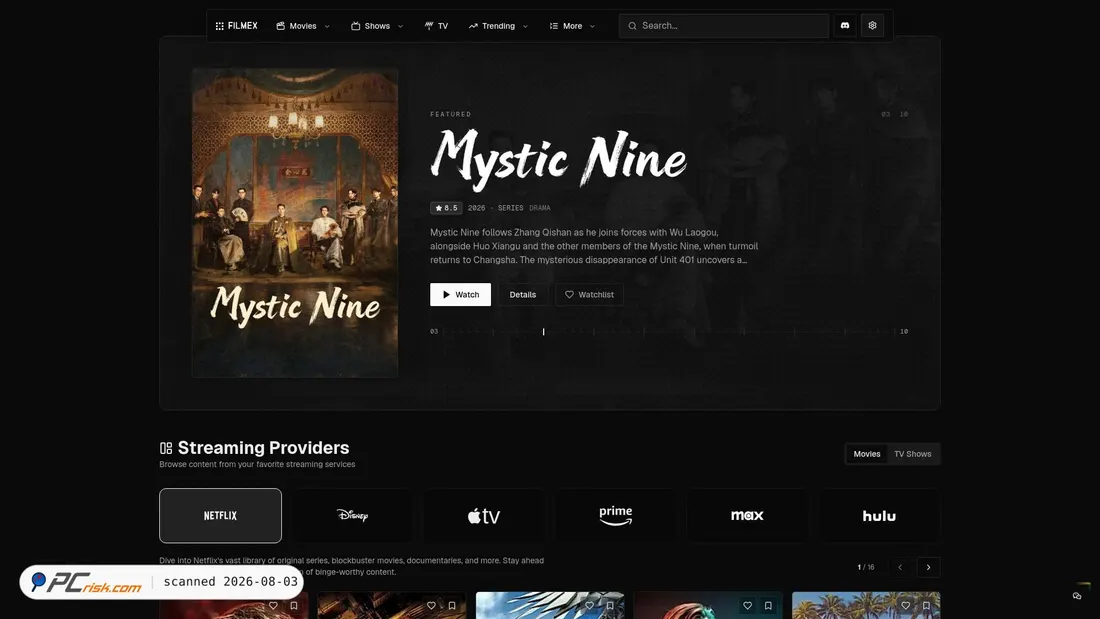Bookmark the red-and-teal creature movie card
Screen dimensions: 1100x619
click(x=768, y=606)
